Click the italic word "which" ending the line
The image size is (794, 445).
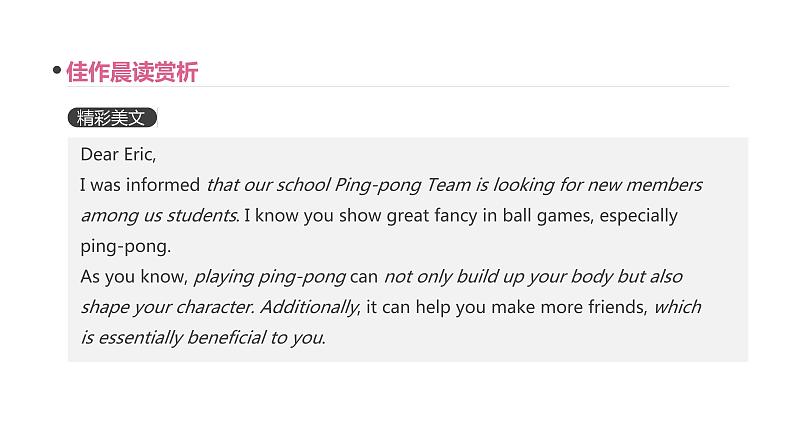677,307
